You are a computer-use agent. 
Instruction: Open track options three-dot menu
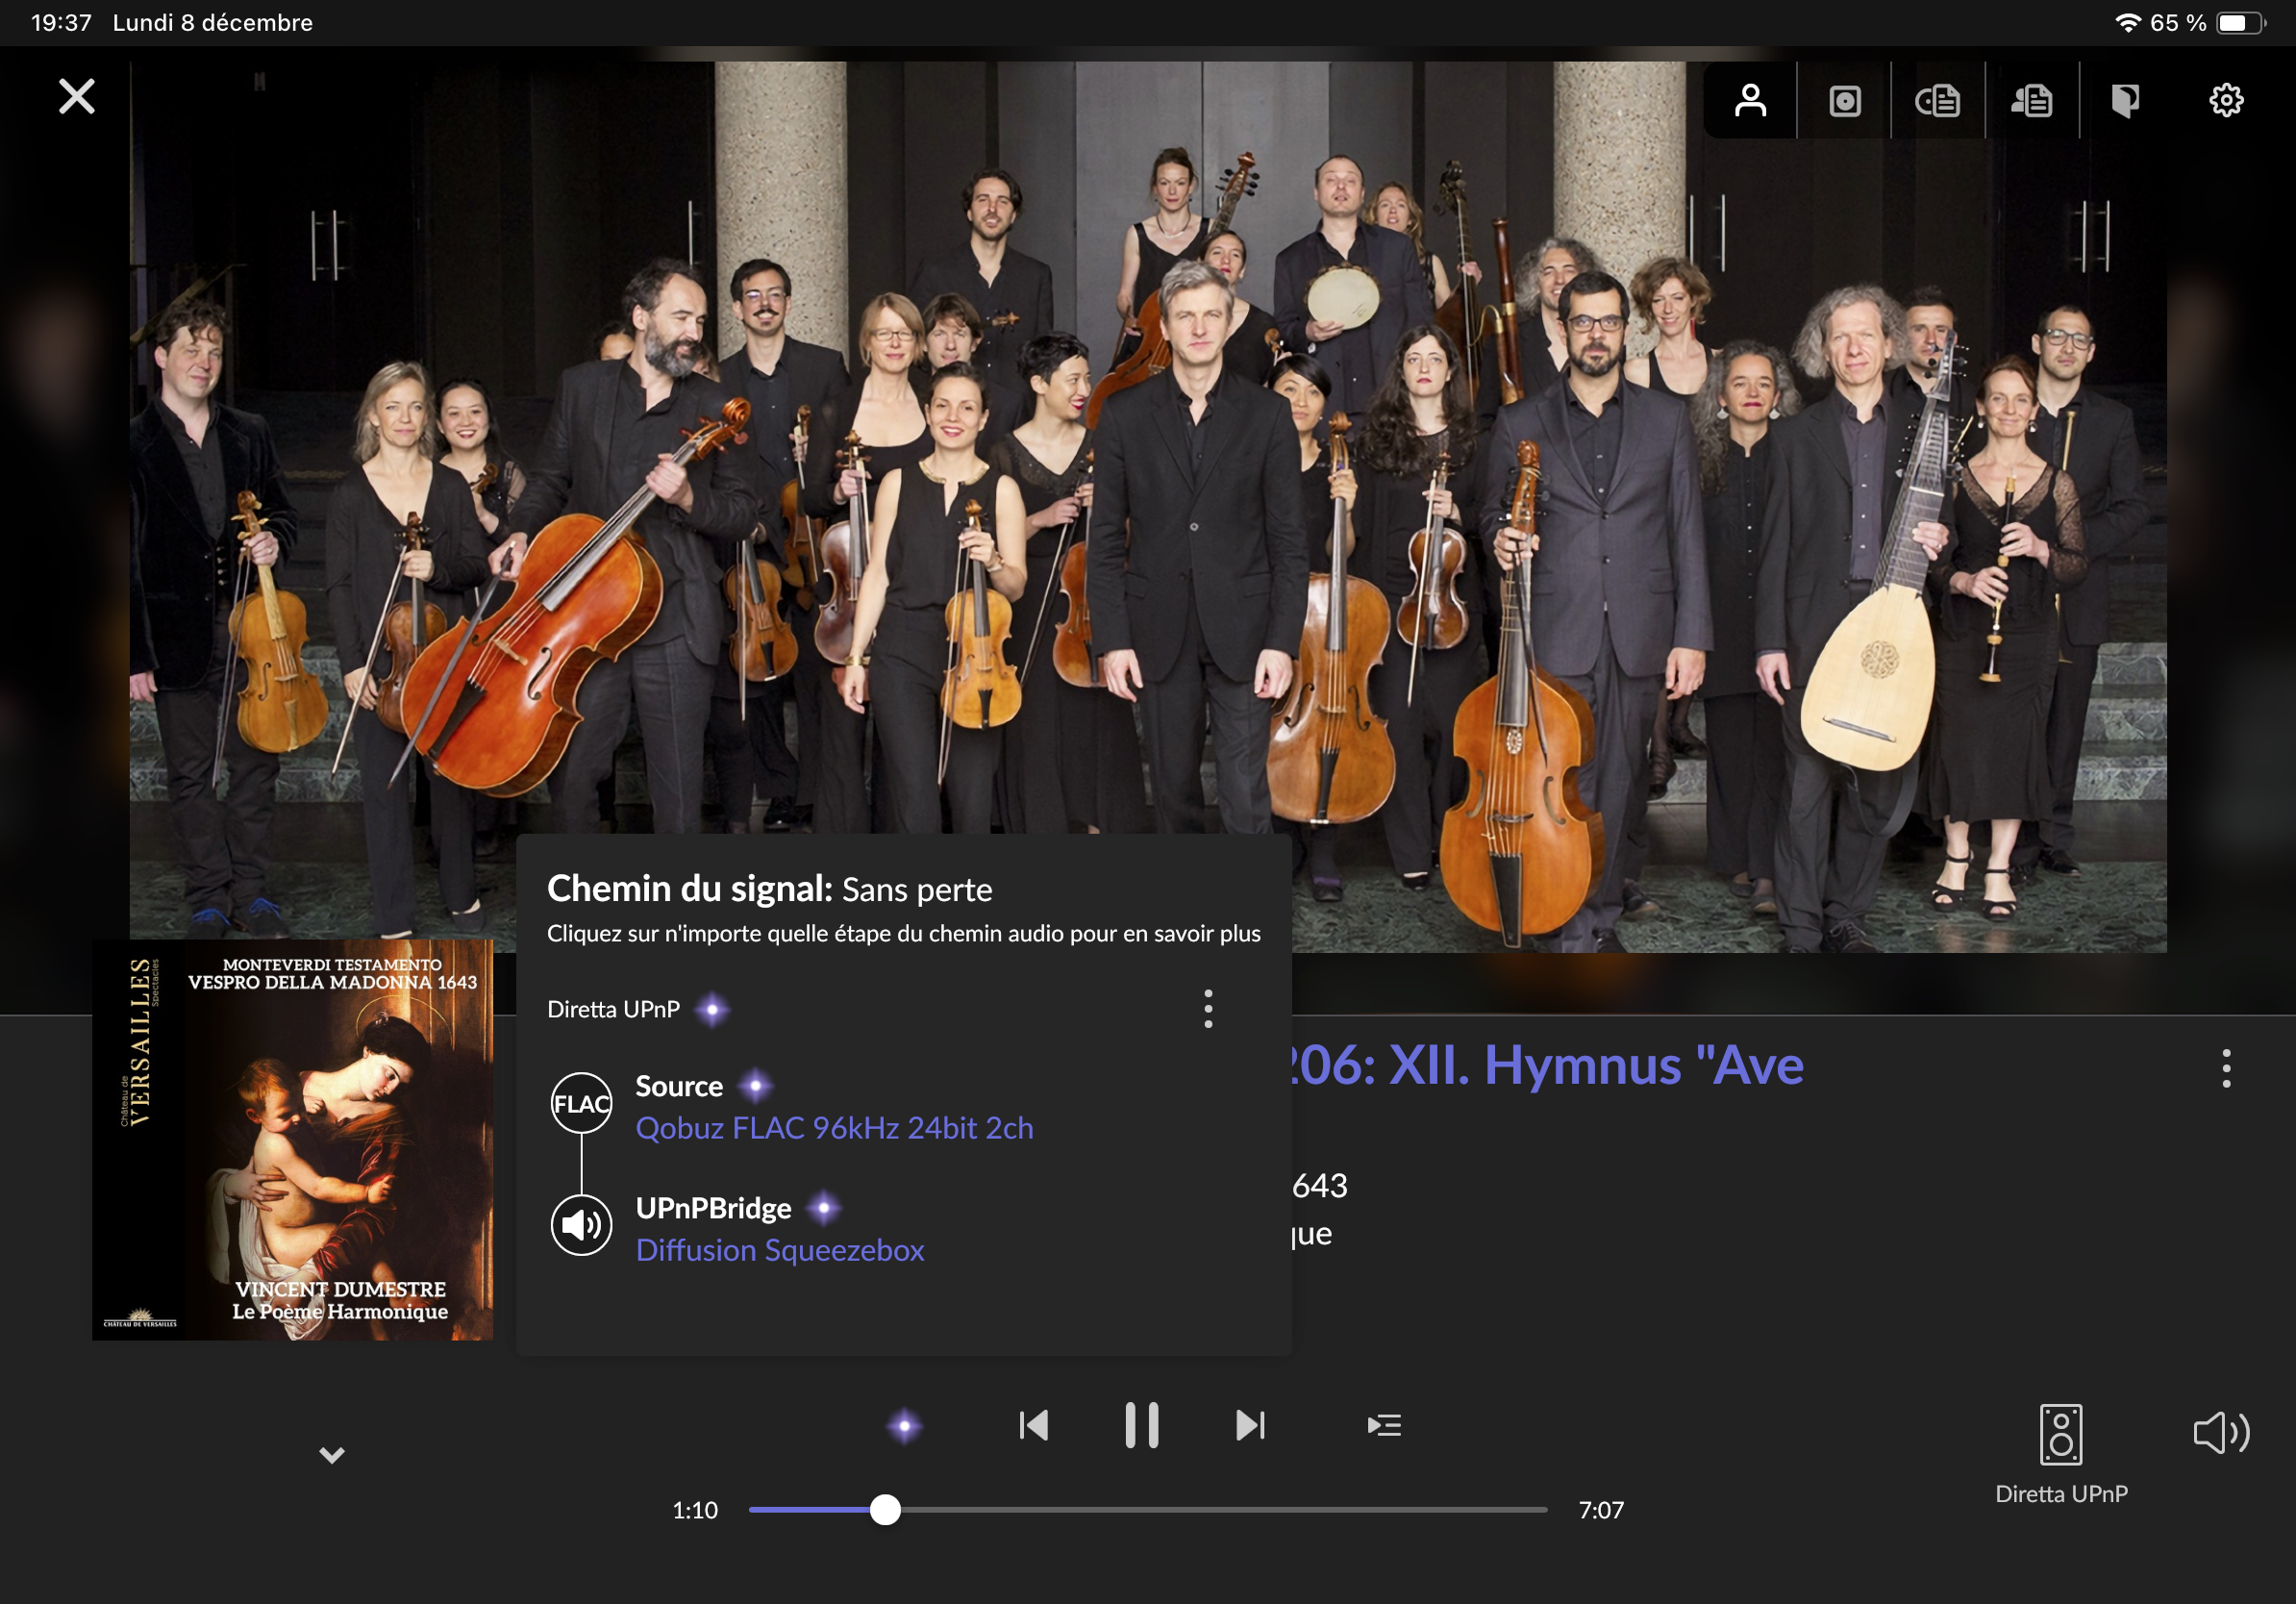(x=2226, y=1068)
